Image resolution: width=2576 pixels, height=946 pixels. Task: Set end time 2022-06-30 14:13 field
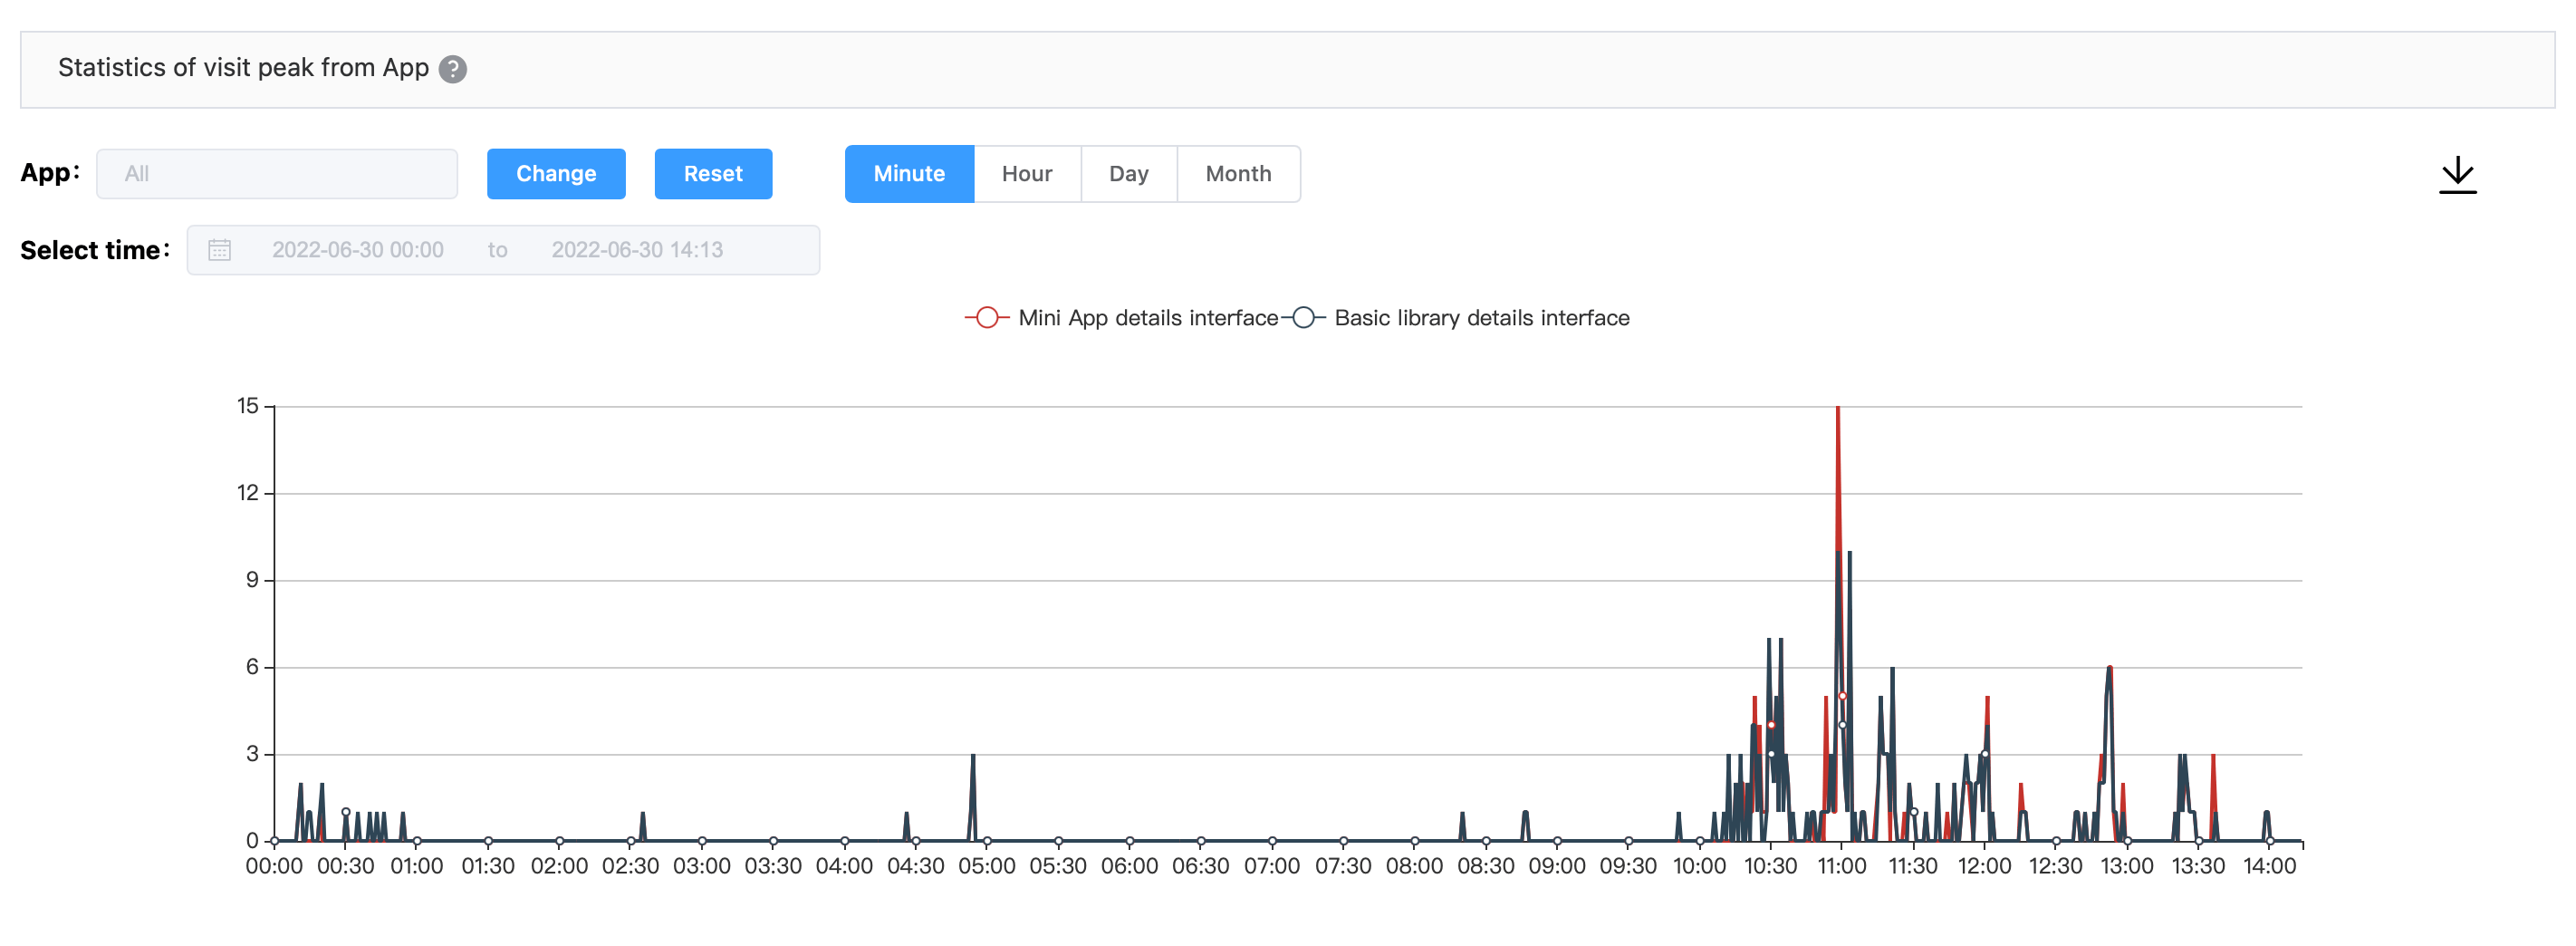637,250
